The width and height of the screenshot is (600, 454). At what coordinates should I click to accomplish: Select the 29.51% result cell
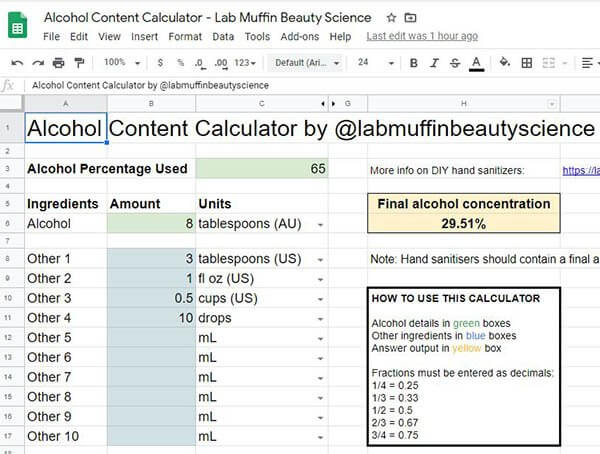(464, 224)
